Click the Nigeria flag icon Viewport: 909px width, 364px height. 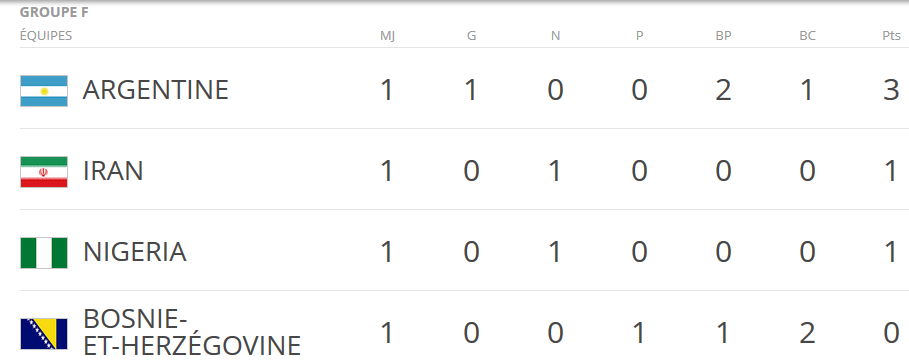[44, 253]
